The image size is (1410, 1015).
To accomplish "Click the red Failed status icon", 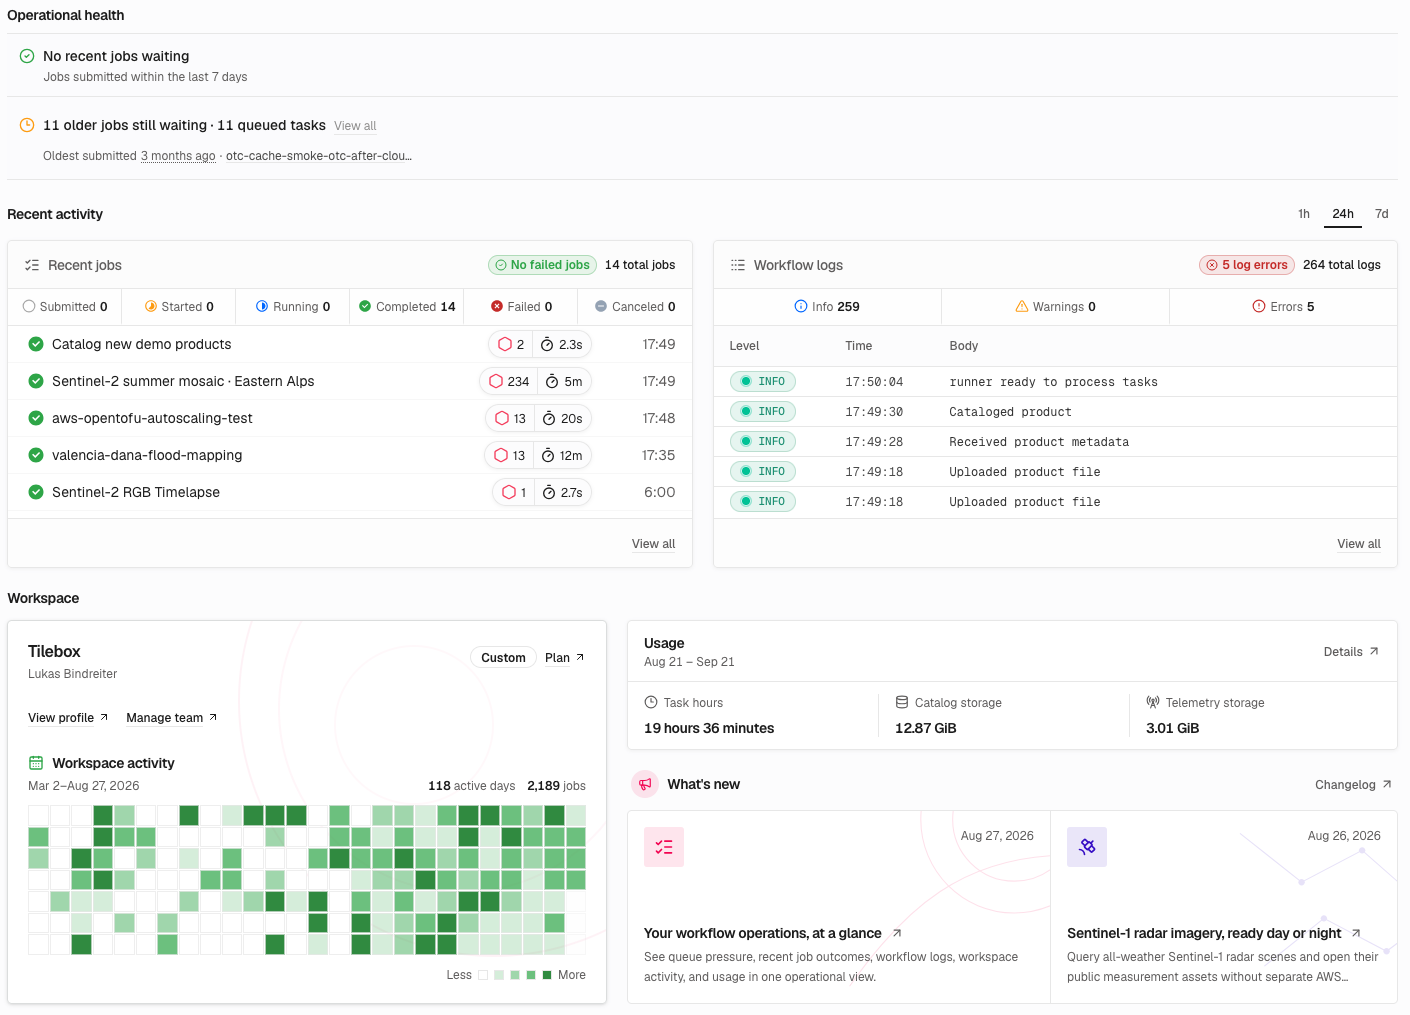I will click(497, 306).
